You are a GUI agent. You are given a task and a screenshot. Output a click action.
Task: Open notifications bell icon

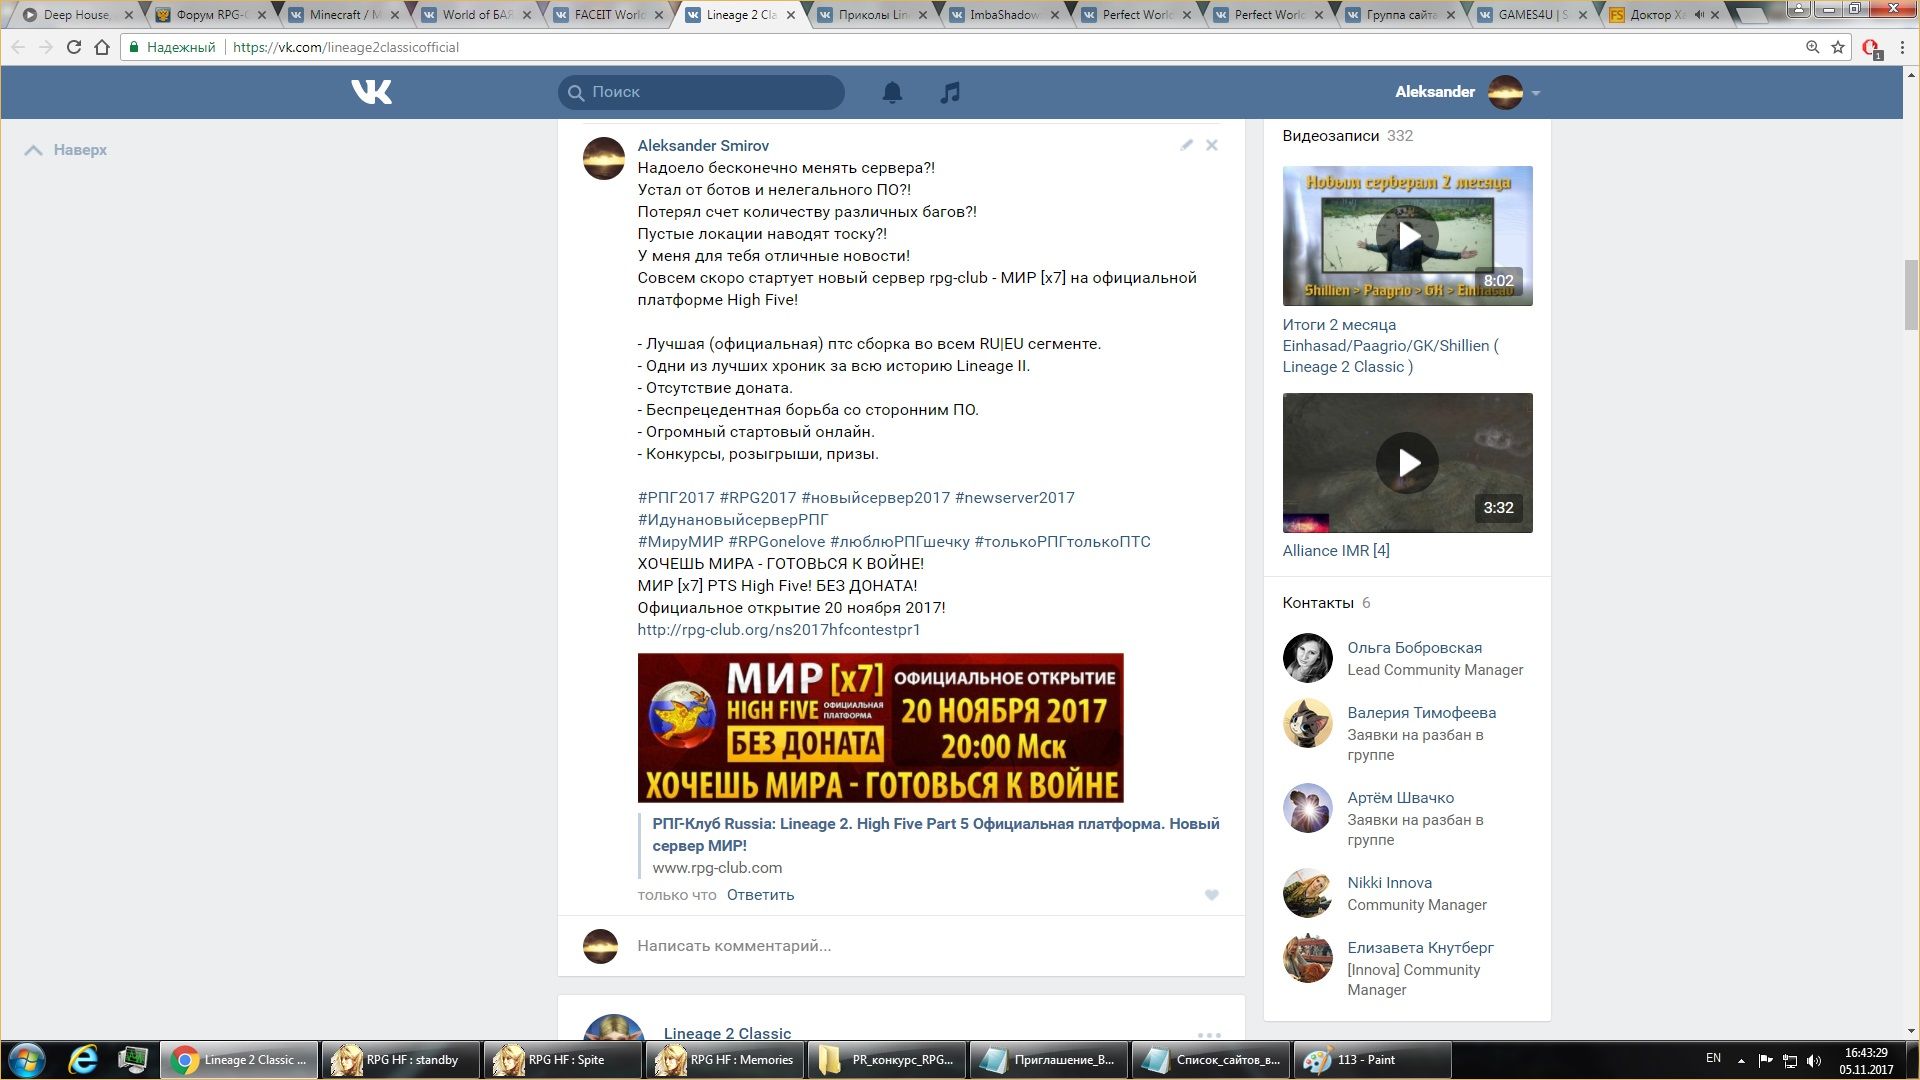pyautogui.click(x=892, y=92)
